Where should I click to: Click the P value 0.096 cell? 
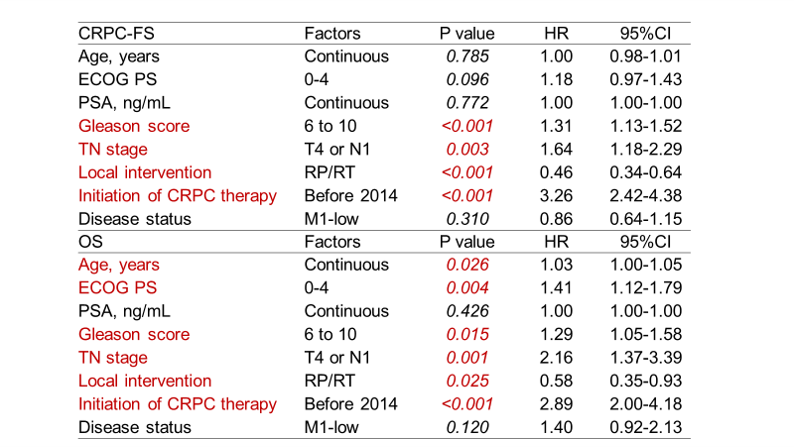(x=467, y=79)
